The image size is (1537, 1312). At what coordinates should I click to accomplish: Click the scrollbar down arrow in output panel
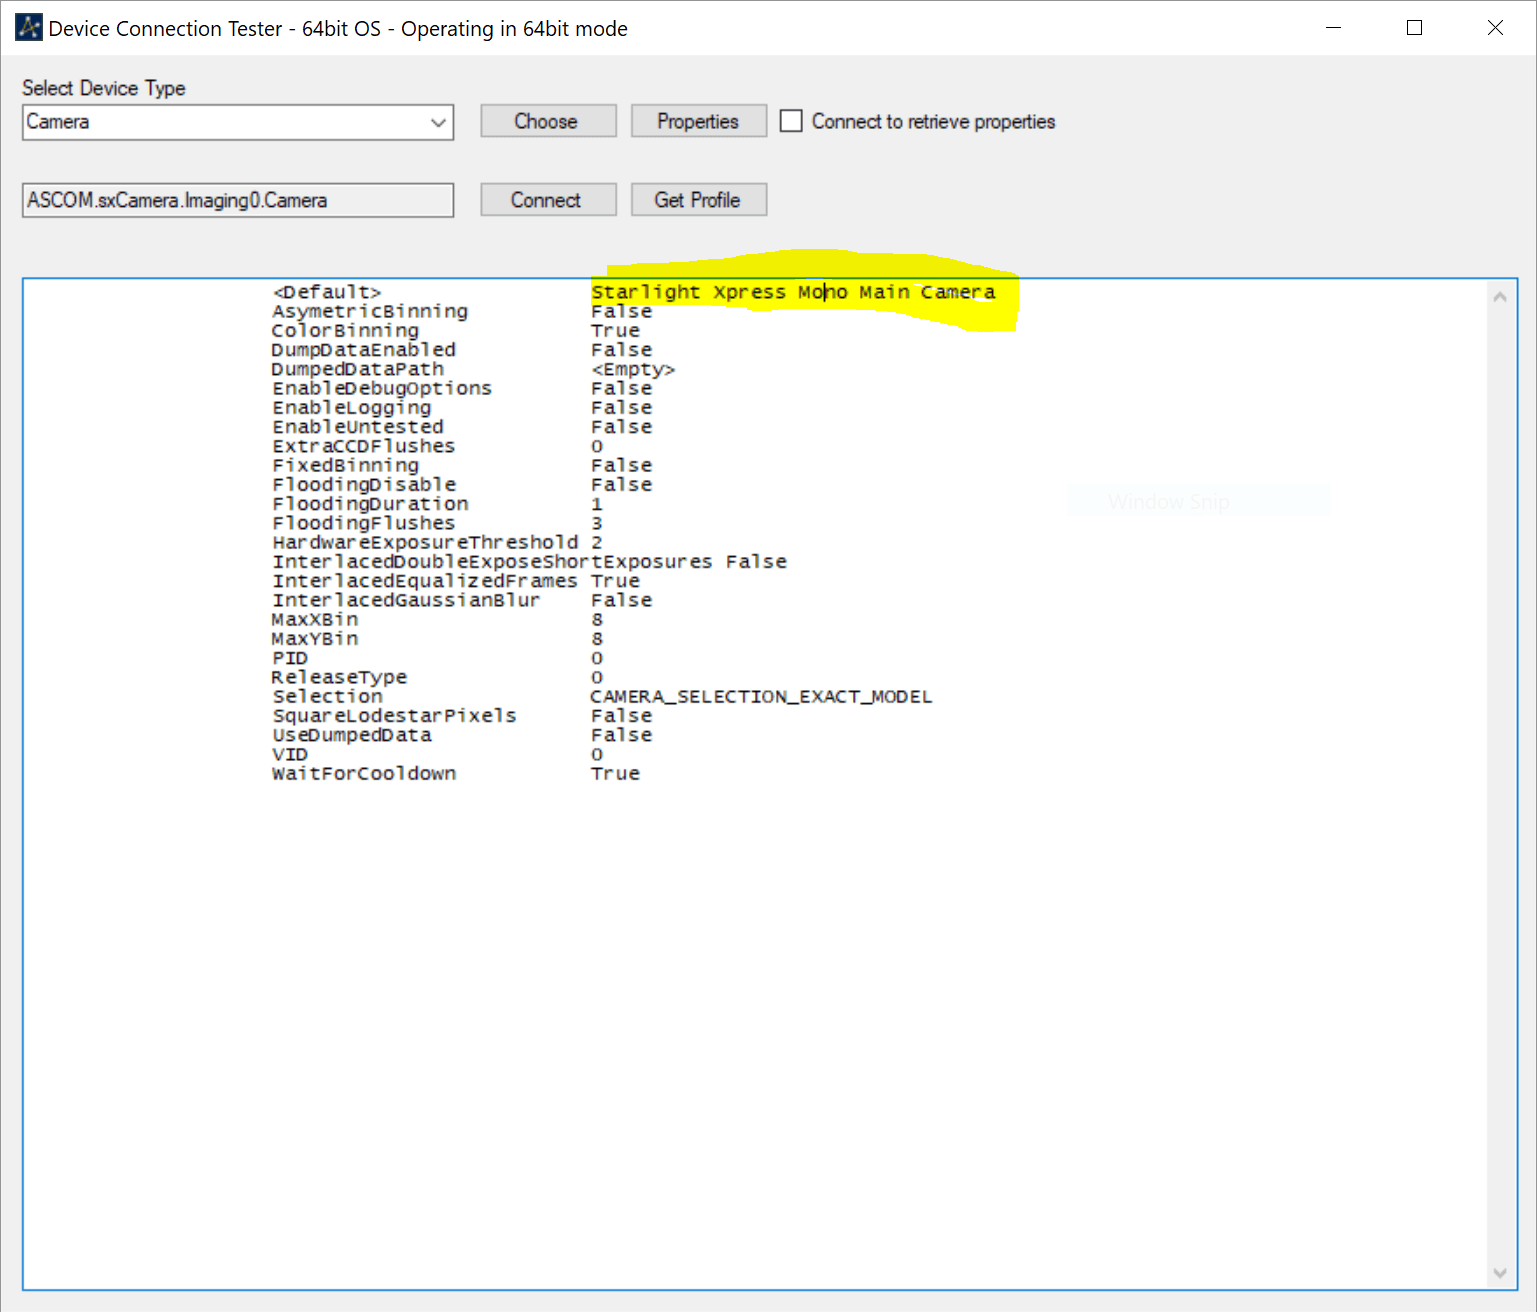click(x=1499, y=1273)
